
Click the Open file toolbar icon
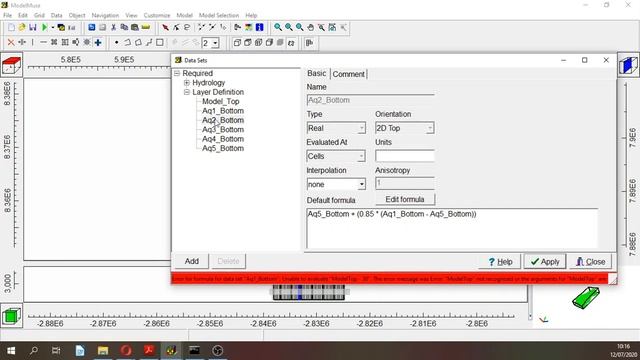pos(22,27)
